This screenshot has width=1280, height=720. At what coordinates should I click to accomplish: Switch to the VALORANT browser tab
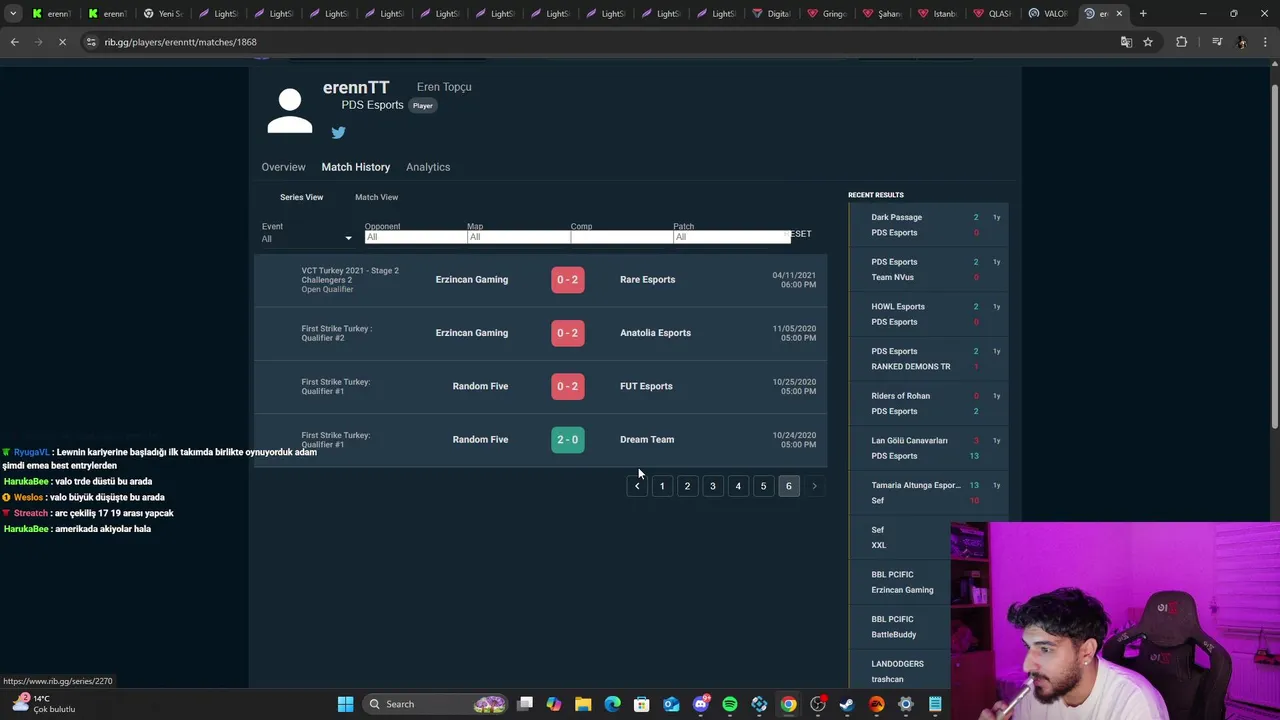[x=1048, y=13]
